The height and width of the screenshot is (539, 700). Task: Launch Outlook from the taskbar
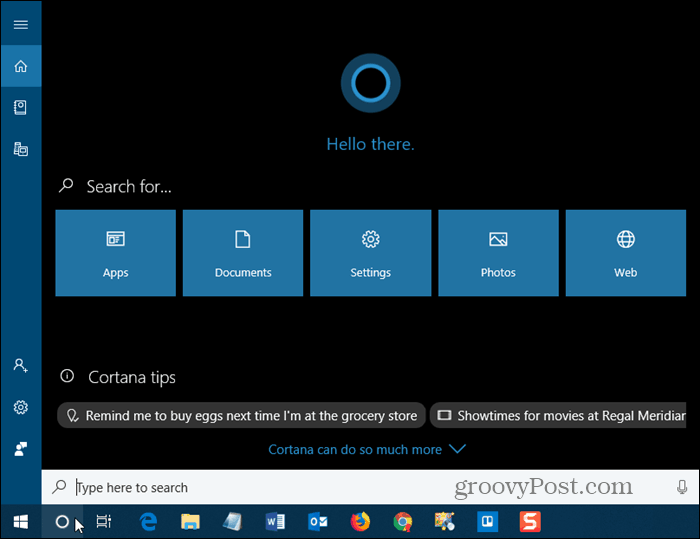(317, 522)
